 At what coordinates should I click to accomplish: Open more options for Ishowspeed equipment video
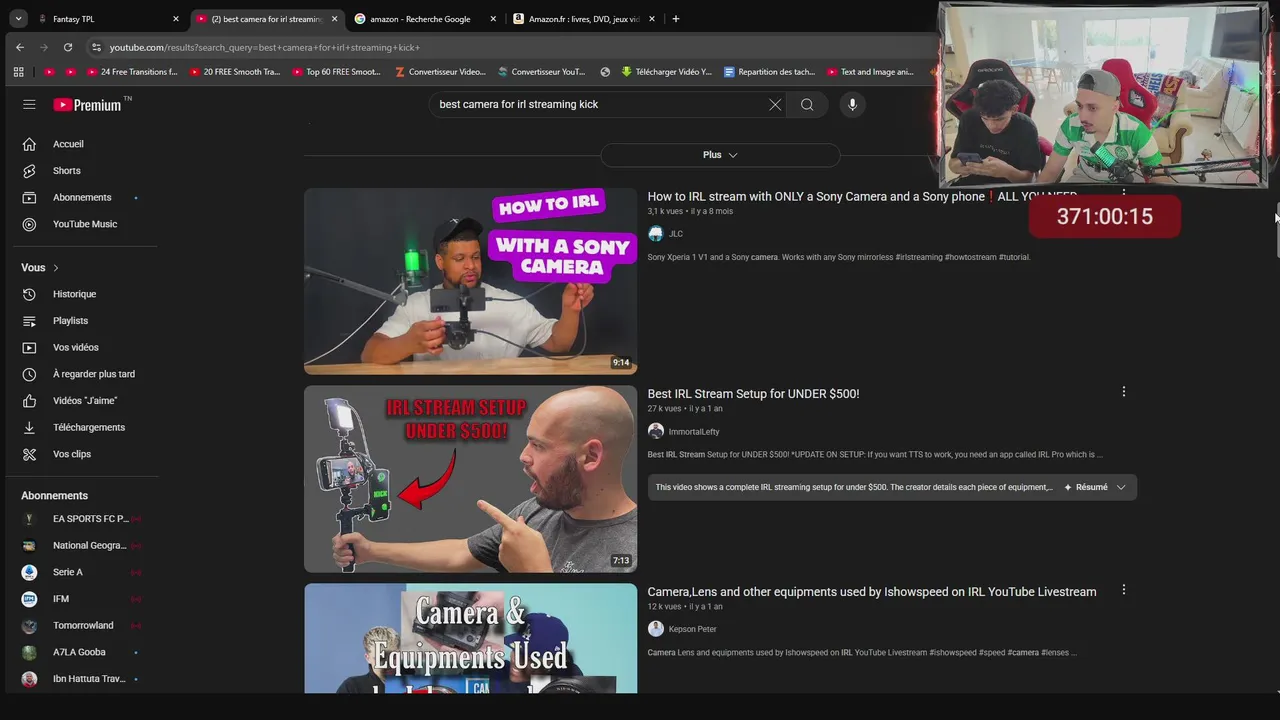click(1123, 590)
